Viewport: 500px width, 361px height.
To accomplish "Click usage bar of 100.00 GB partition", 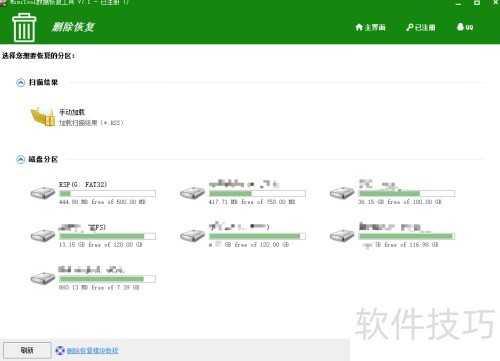I will [x=407, y=193].
